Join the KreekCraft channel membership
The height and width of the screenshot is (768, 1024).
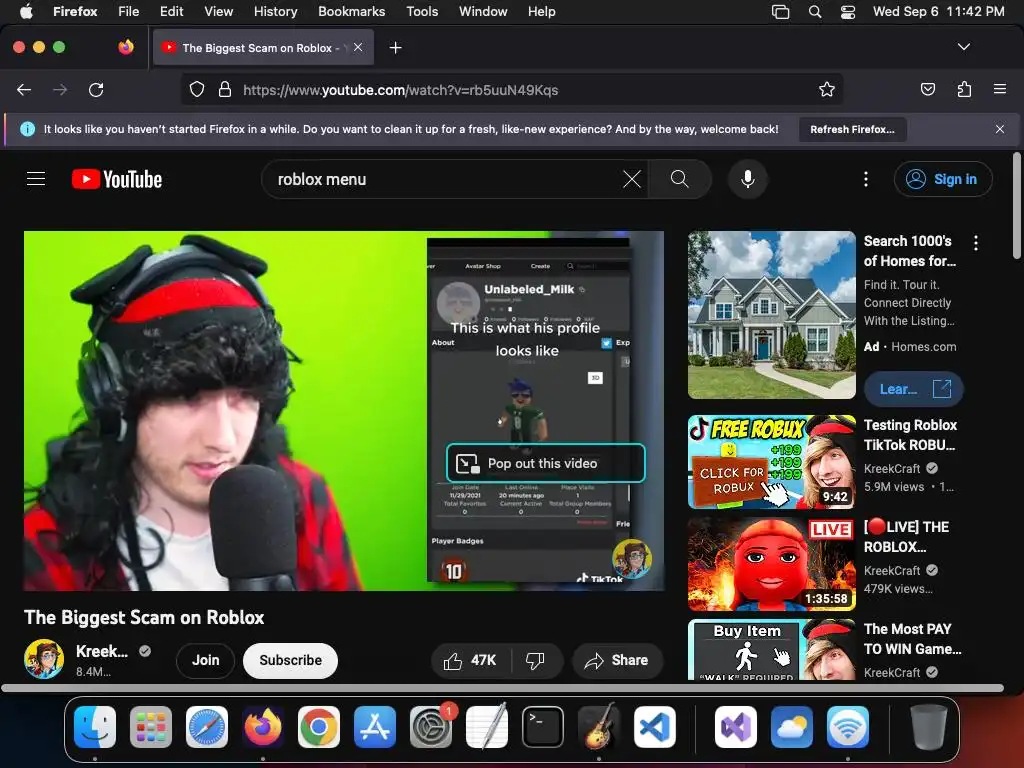coord(205,661)
